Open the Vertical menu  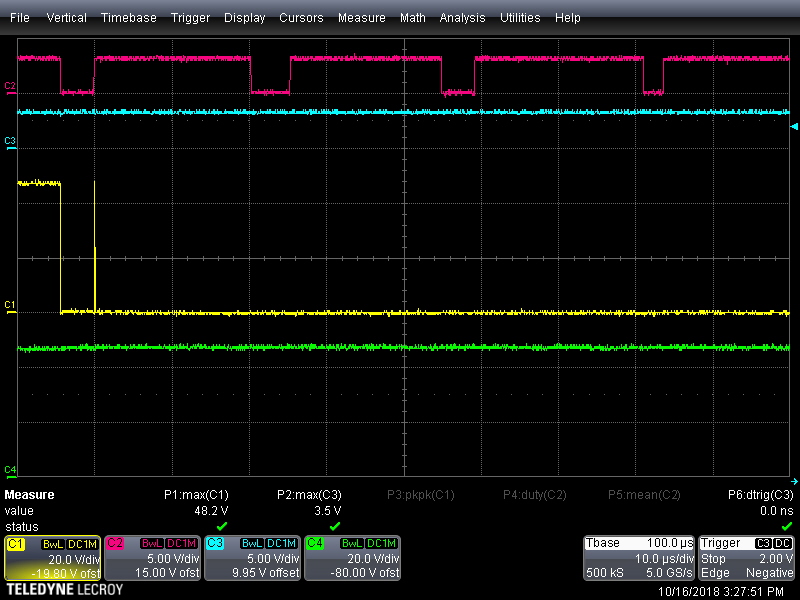[x=66, y=17]
